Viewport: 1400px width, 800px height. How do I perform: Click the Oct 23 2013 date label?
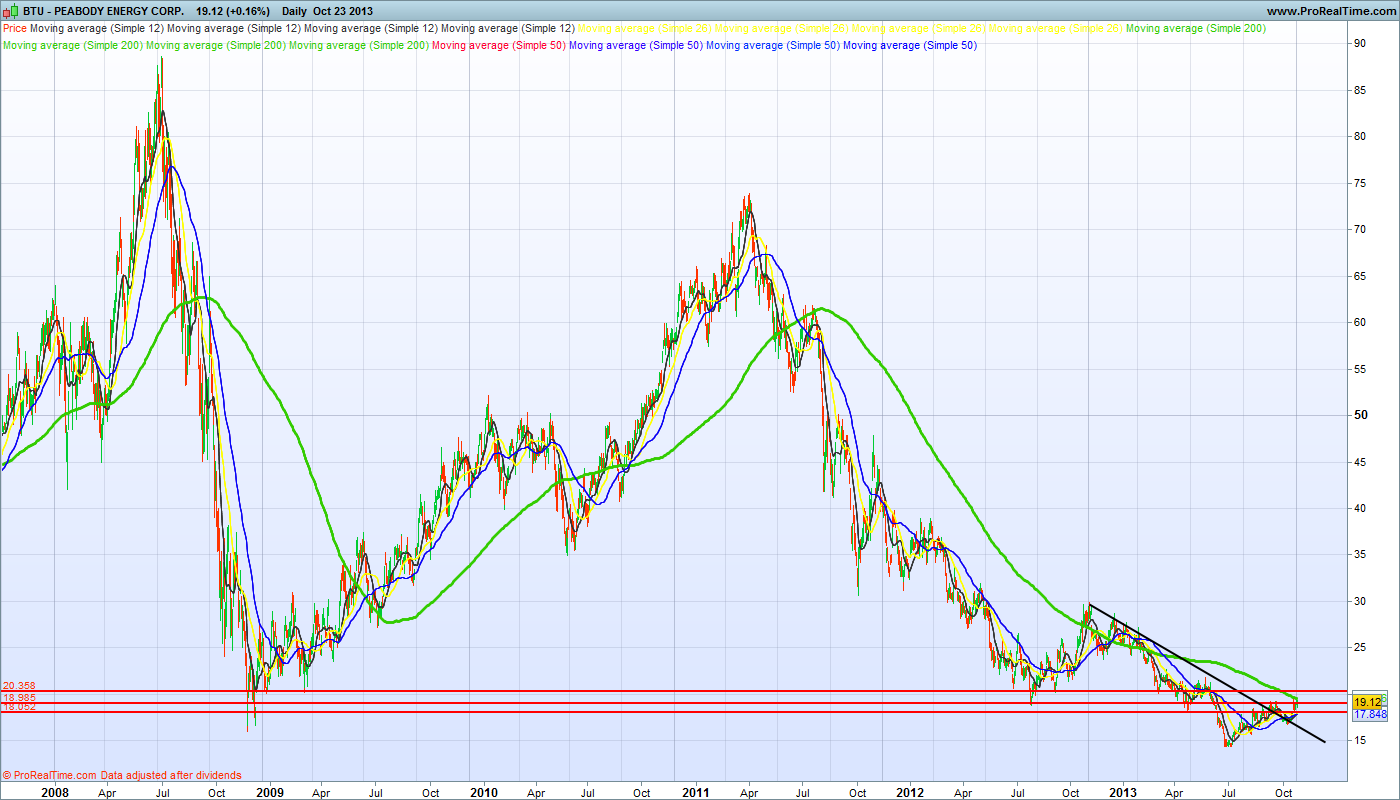point(345,11)
